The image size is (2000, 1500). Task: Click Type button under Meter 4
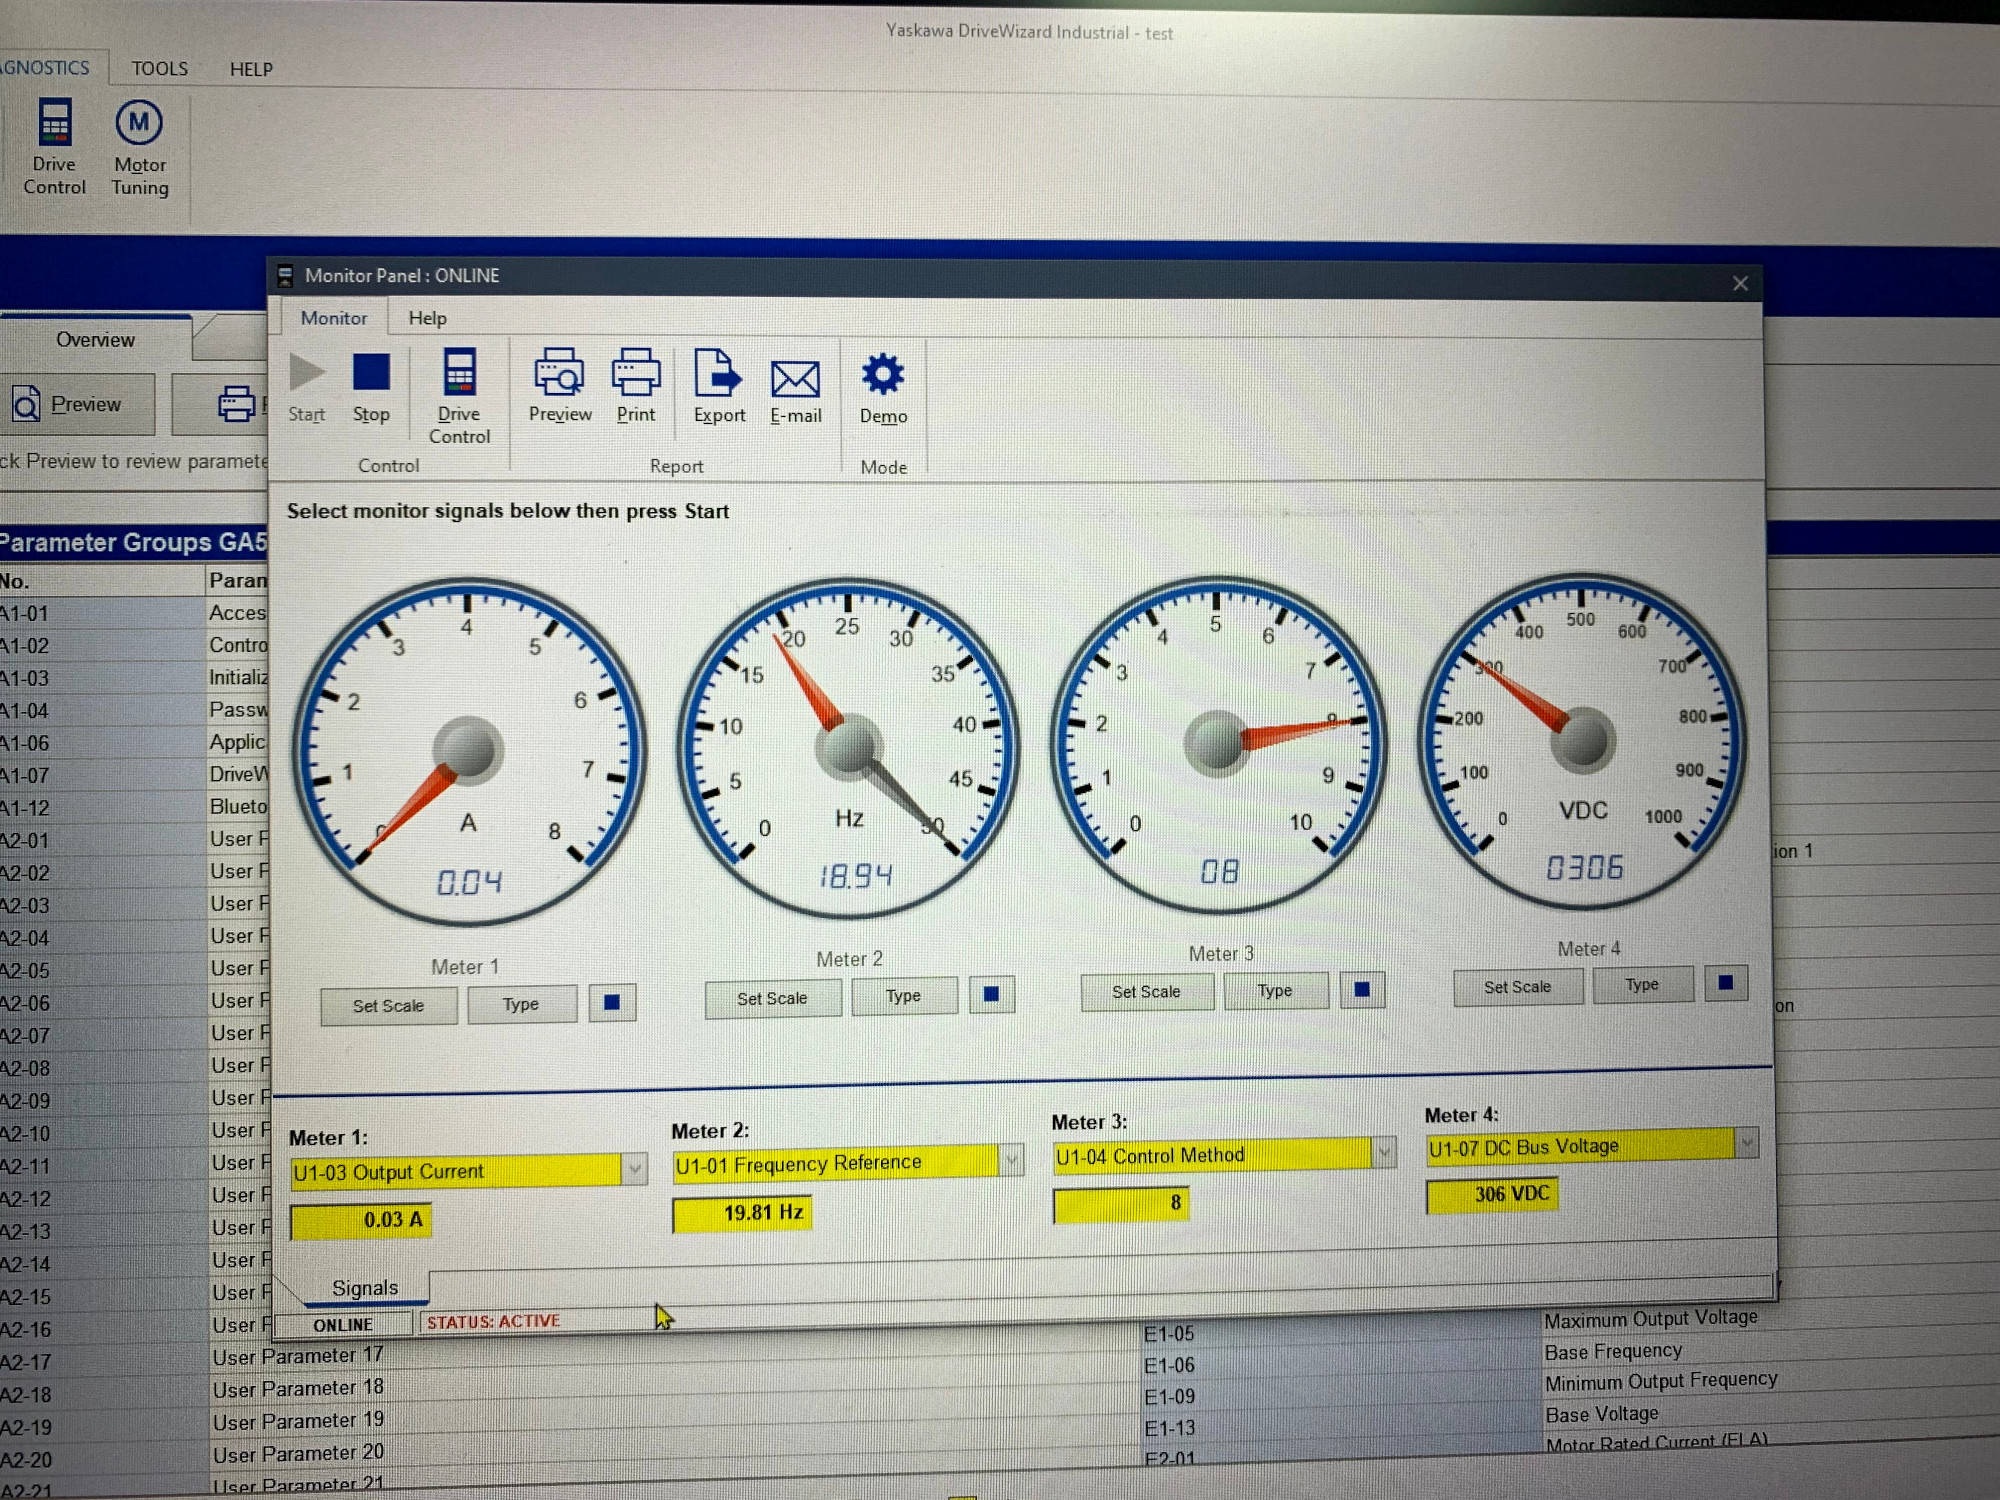1642,985
